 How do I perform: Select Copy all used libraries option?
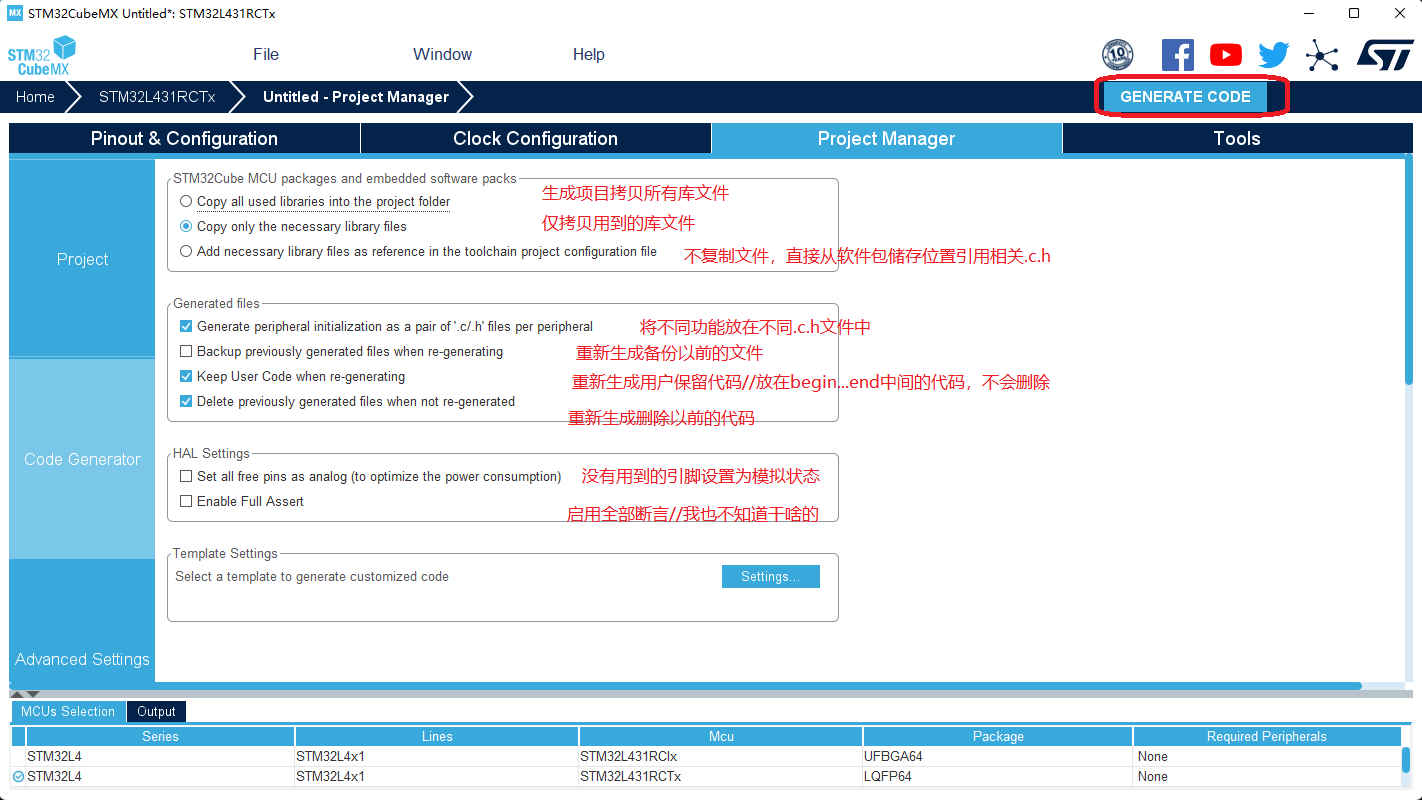186,201
